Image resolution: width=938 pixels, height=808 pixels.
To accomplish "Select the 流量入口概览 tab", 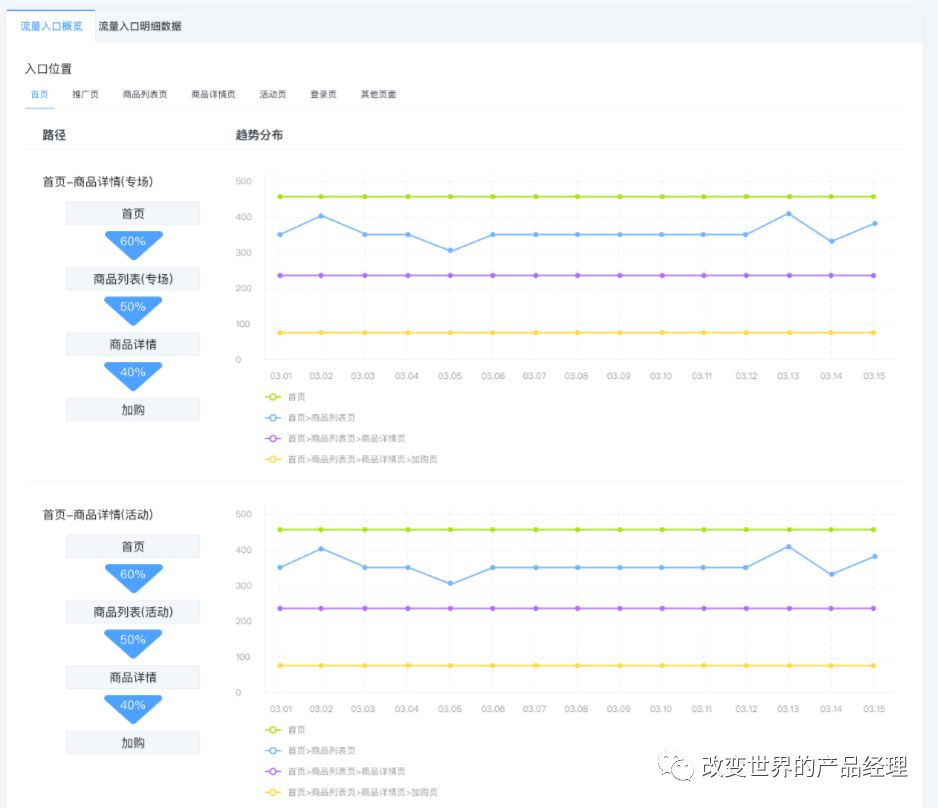I will coord(51,26).
